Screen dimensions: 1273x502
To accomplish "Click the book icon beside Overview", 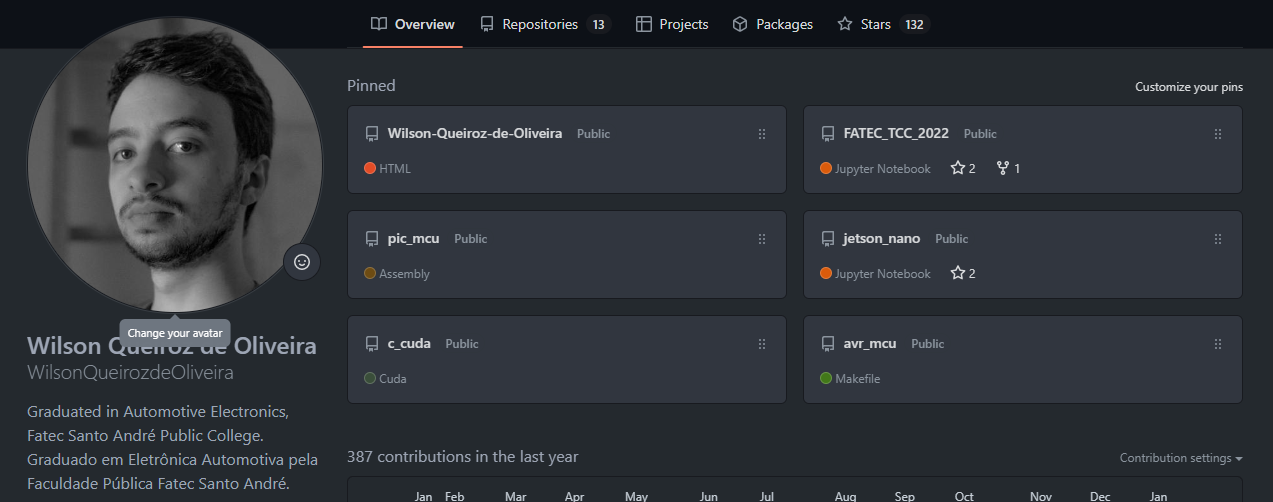I will [379, 24].
